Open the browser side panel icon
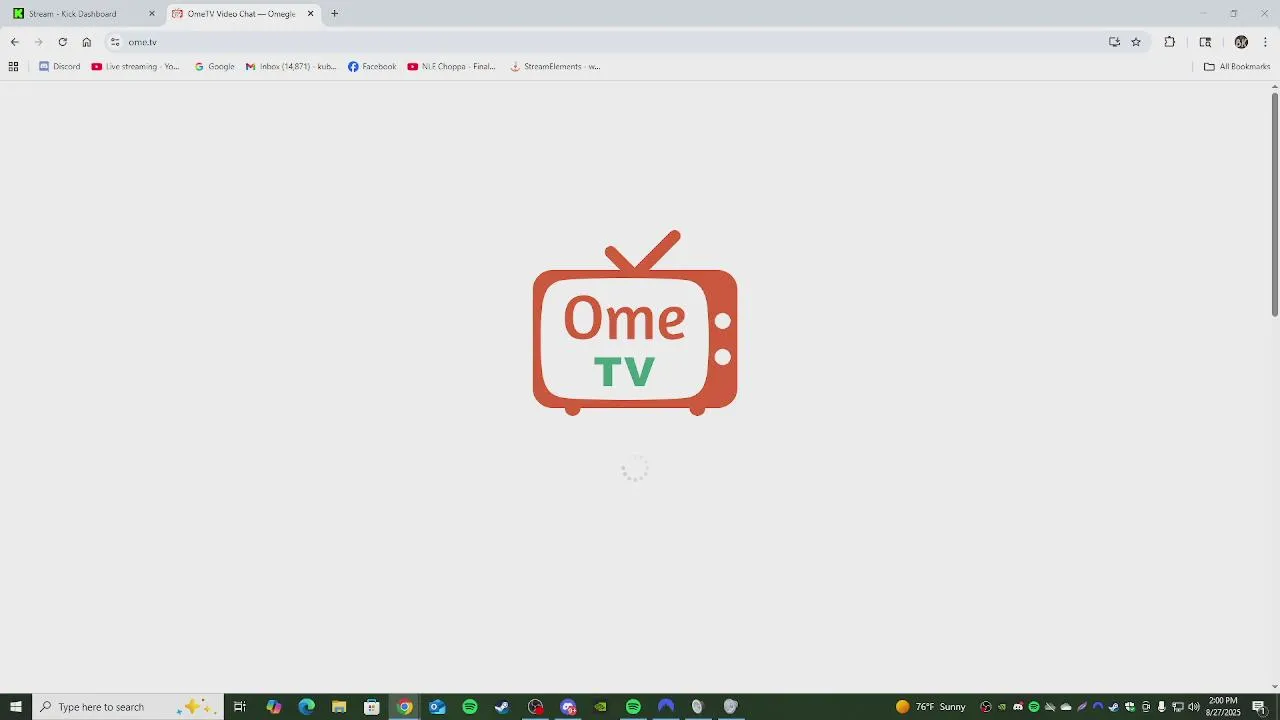 coord(1205,42)
